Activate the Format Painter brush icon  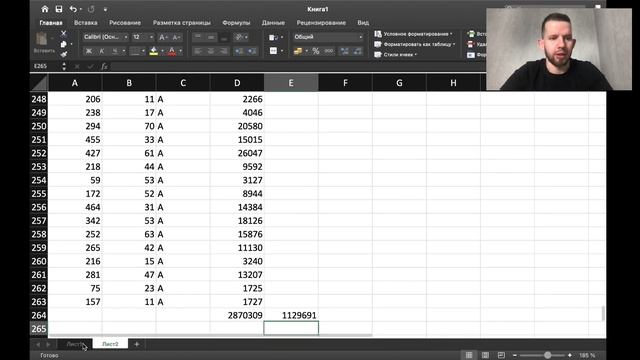[64, 54]
